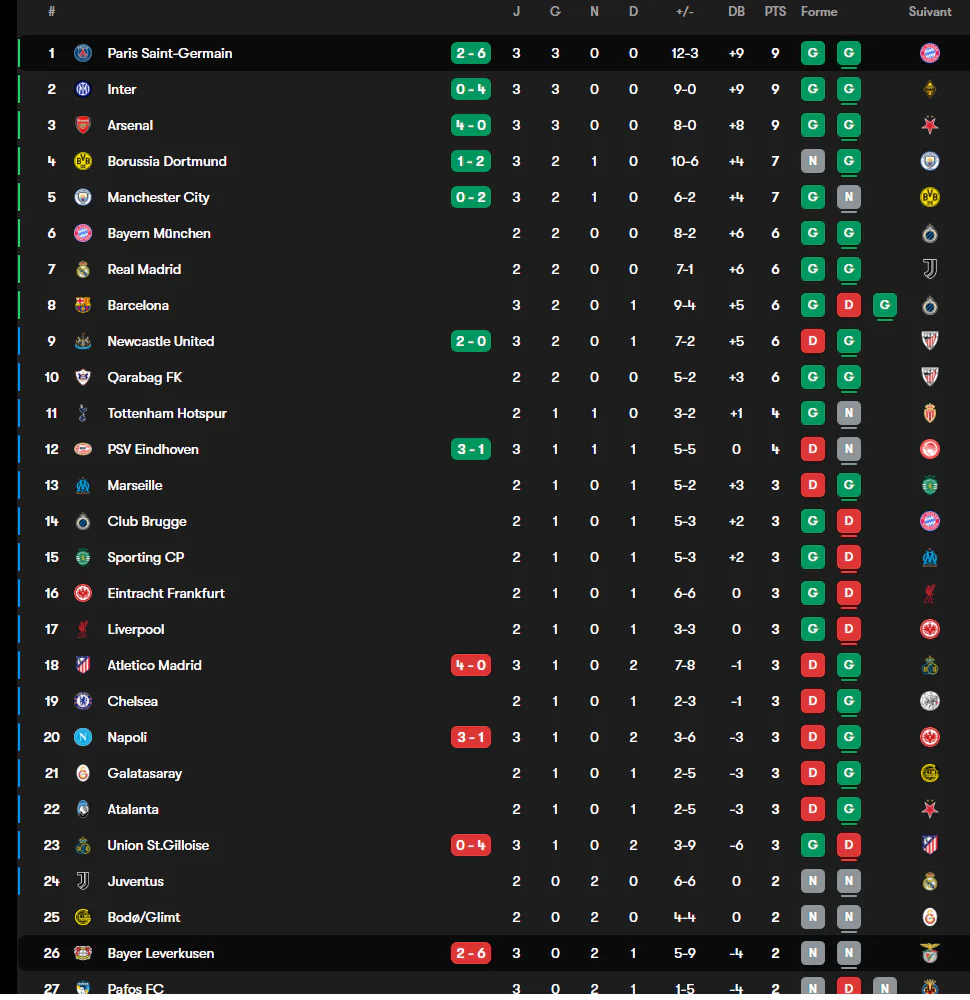The image size is (970, 1000).
Task: Click Juventus next-opponent icon in Real Madrid row
Action: (x=930, y=269)
